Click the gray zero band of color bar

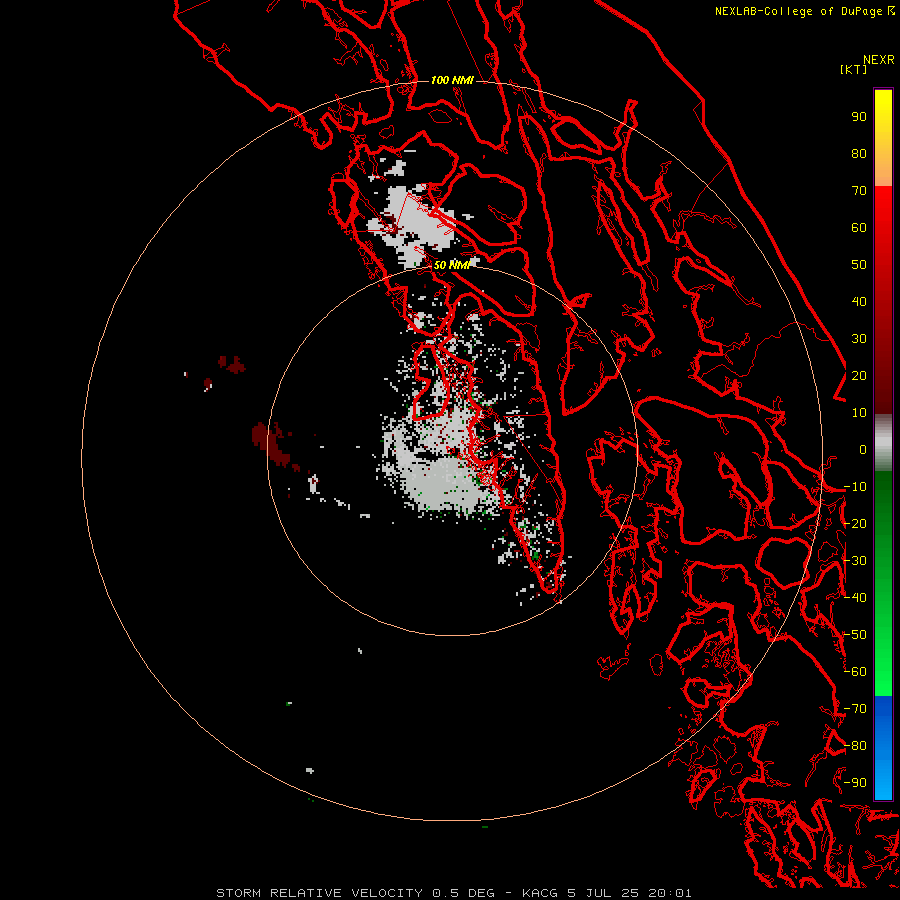click(883, 443)
